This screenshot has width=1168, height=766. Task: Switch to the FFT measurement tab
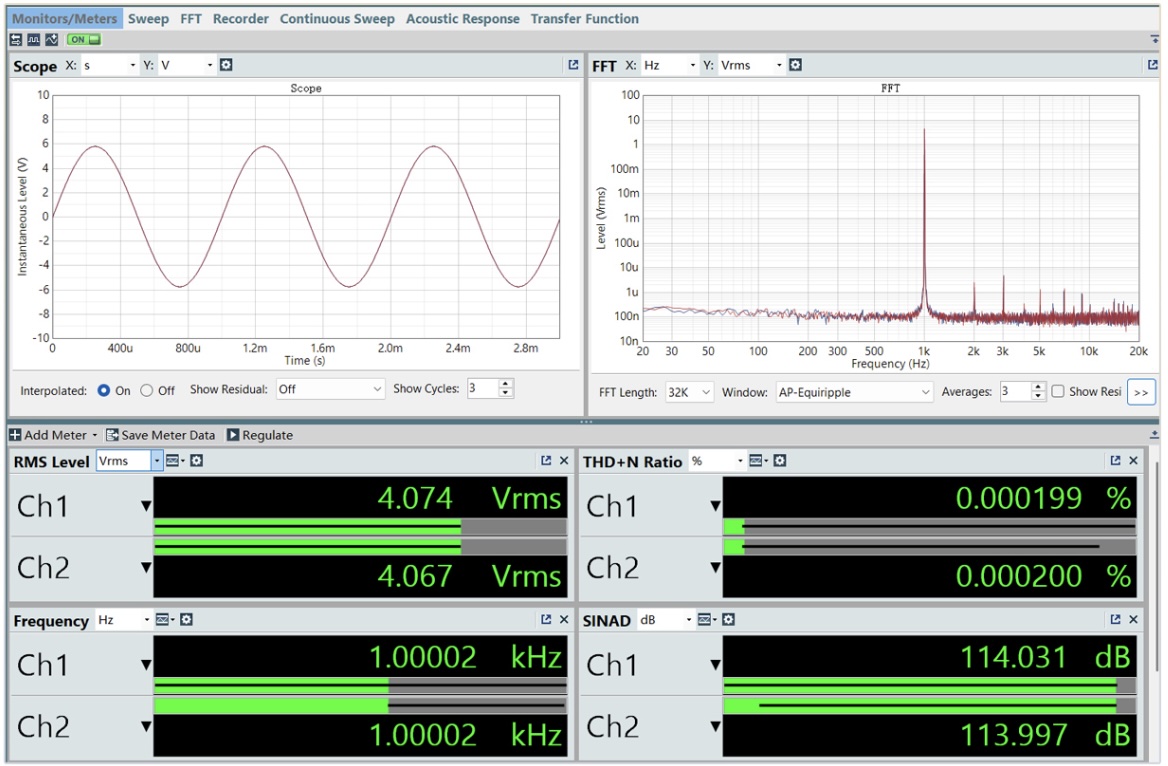point(191,19)
